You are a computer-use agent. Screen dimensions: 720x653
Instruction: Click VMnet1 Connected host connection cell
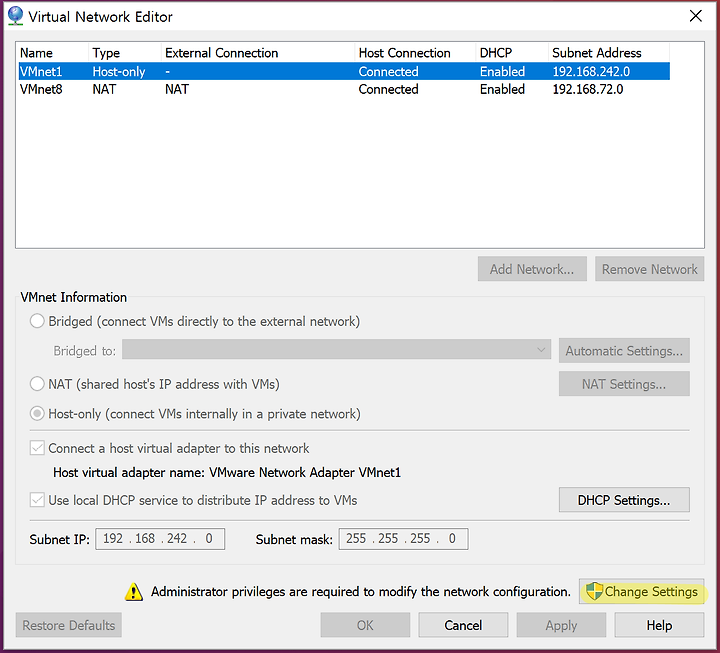point(388,72)
